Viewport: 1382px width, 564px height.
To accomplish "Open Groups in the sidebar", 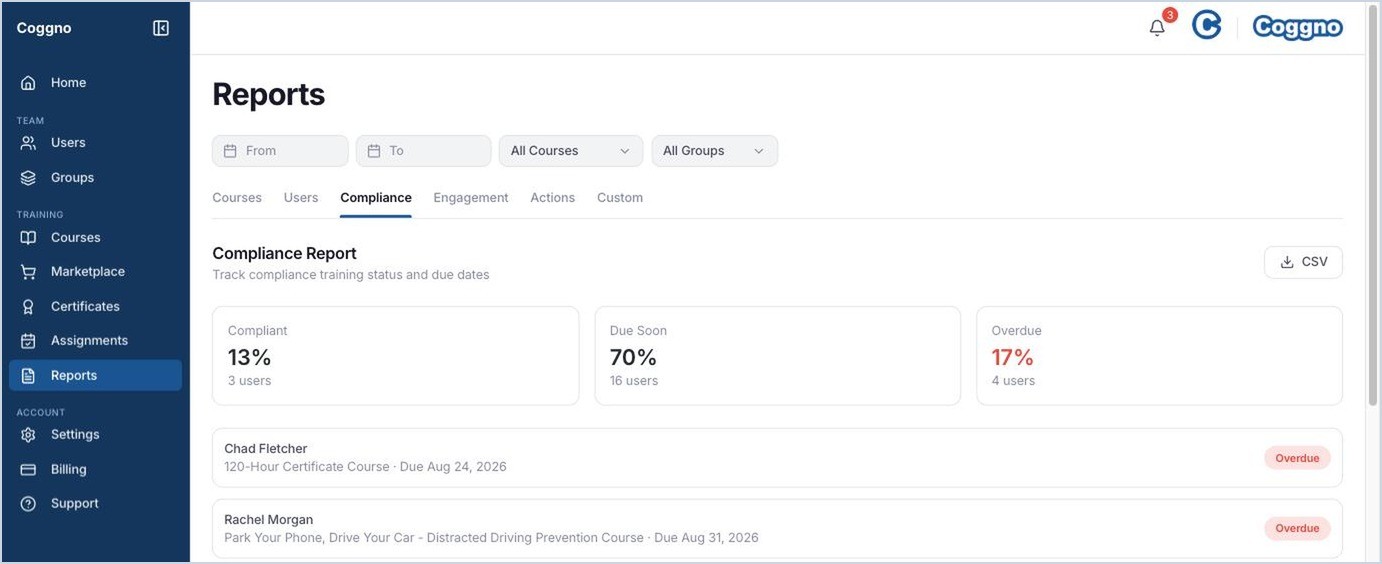I will pyautogui.click(x=95, y=178).
